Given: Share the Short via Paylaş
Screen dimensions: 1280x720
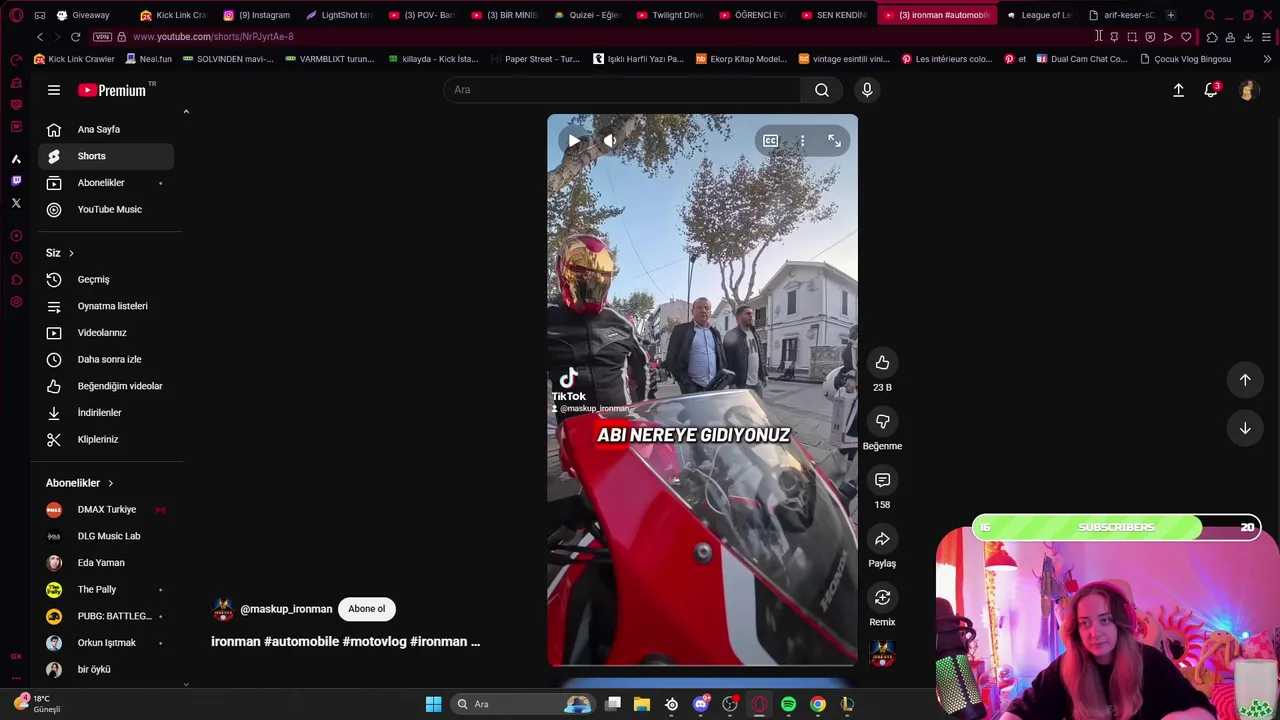Looking at the screenshot, I should pyautogui.click(x=882, y=539).
